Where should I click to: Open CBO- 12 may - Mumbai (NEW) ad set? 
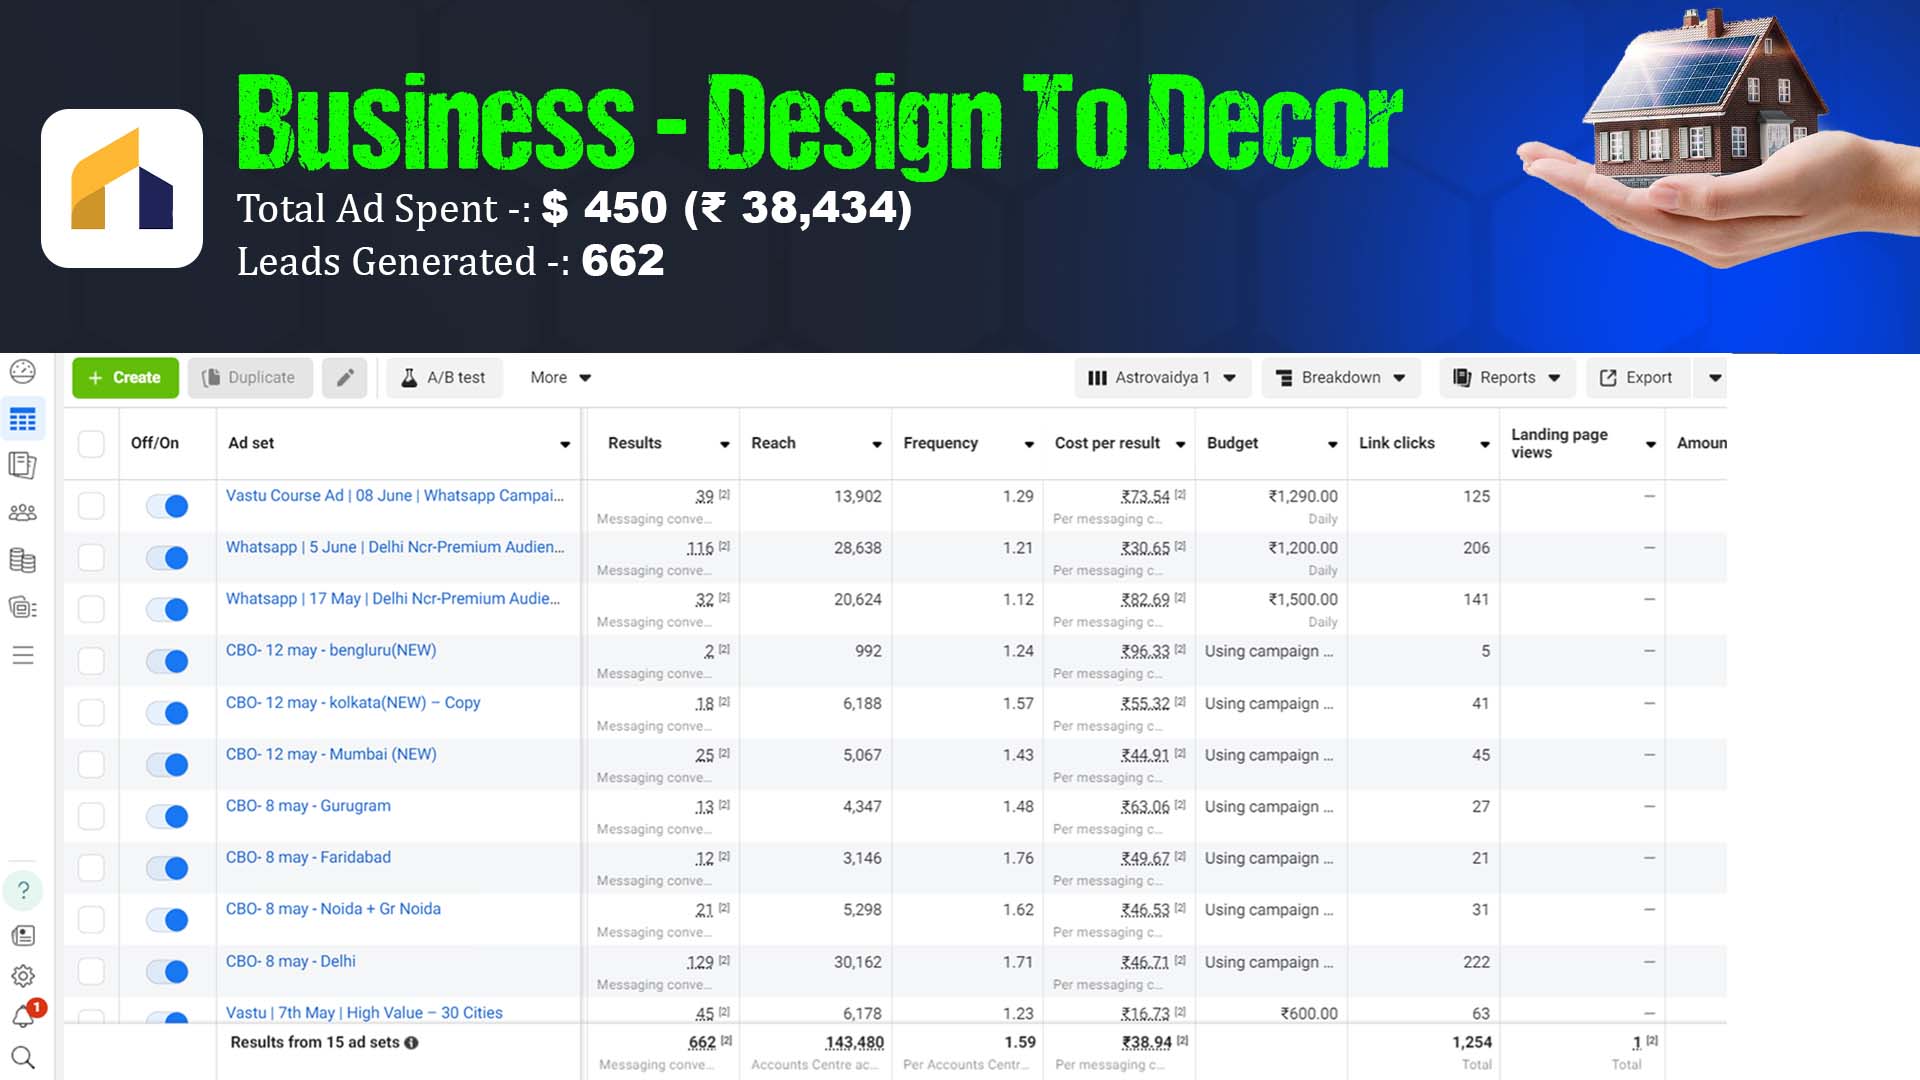(331, 754)
